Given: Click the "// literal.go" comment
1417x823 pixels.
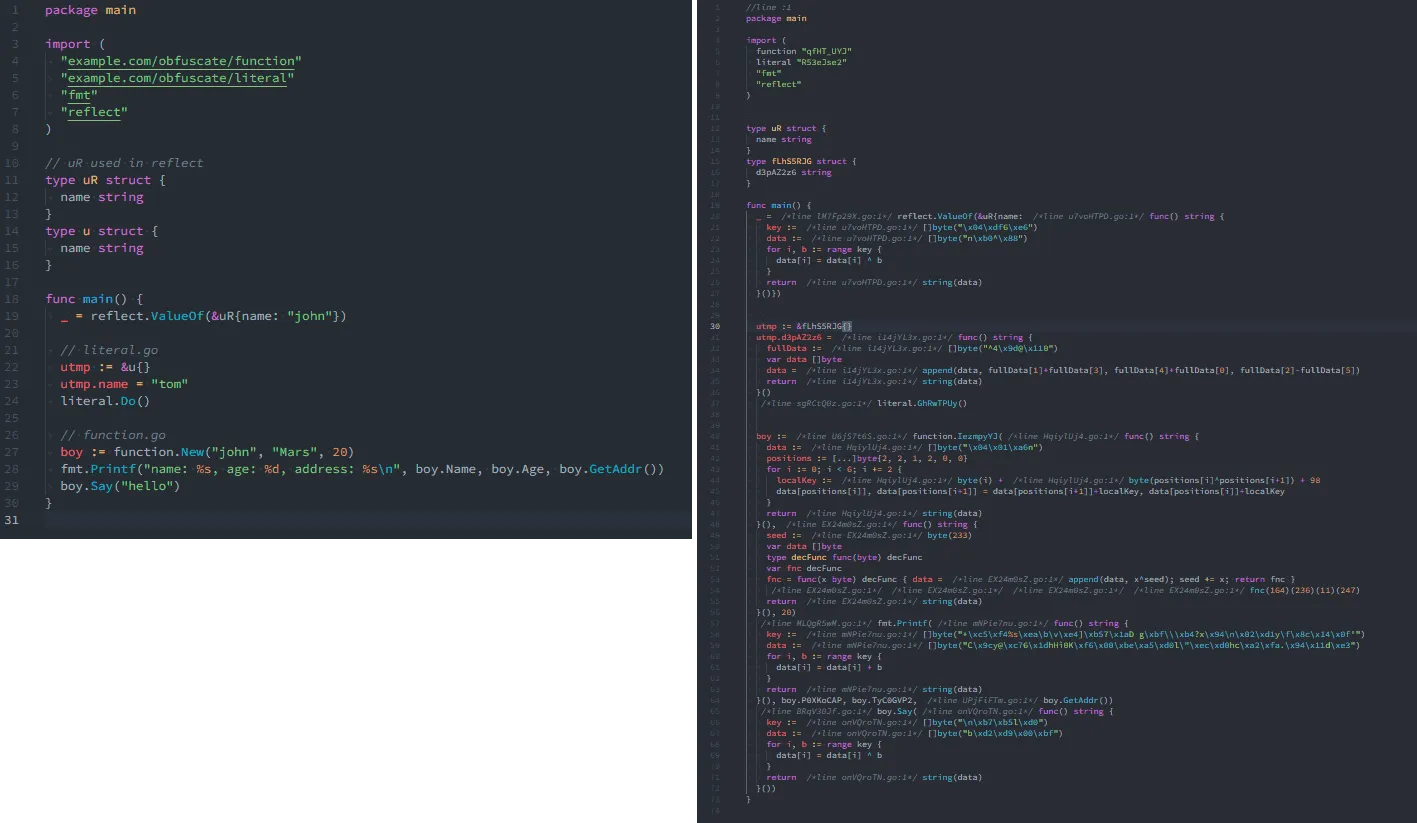Looking at the screenshot, I should pos(109,350).
